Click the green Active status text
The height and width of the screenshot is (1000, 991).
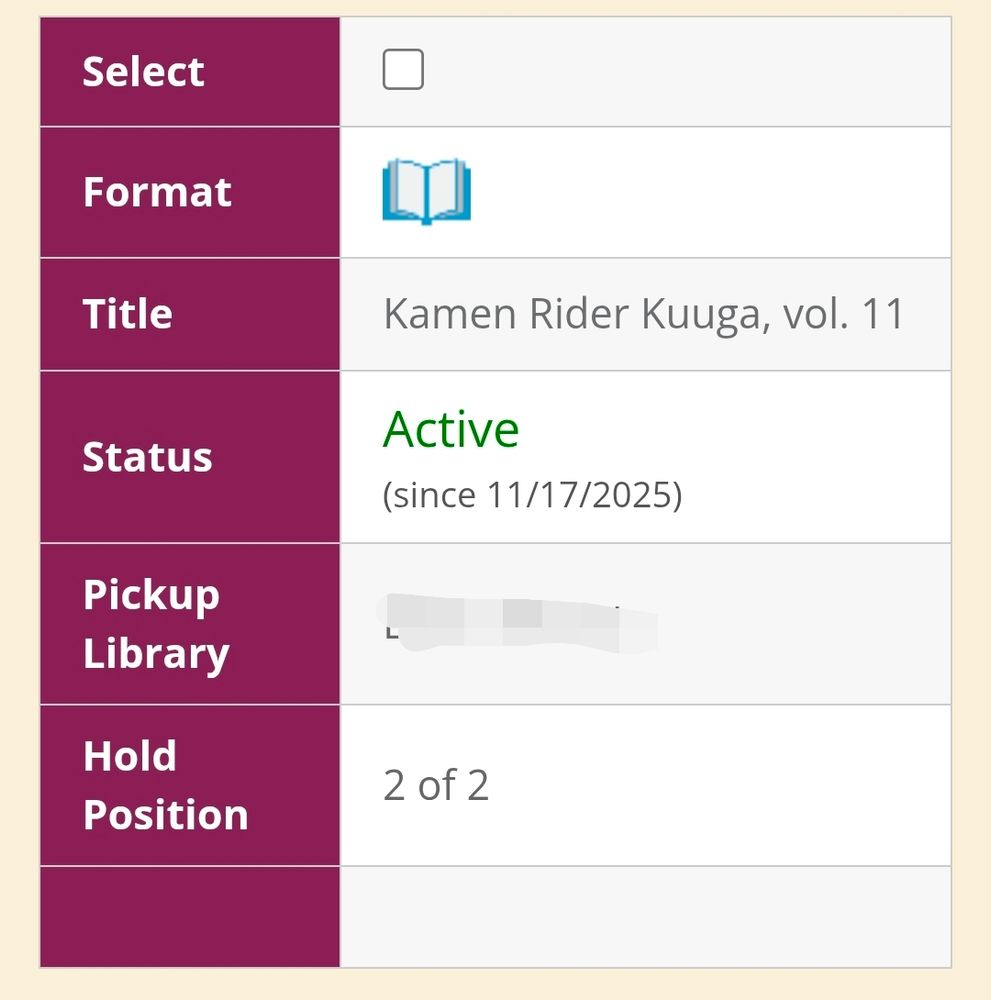tap(451, 429)
